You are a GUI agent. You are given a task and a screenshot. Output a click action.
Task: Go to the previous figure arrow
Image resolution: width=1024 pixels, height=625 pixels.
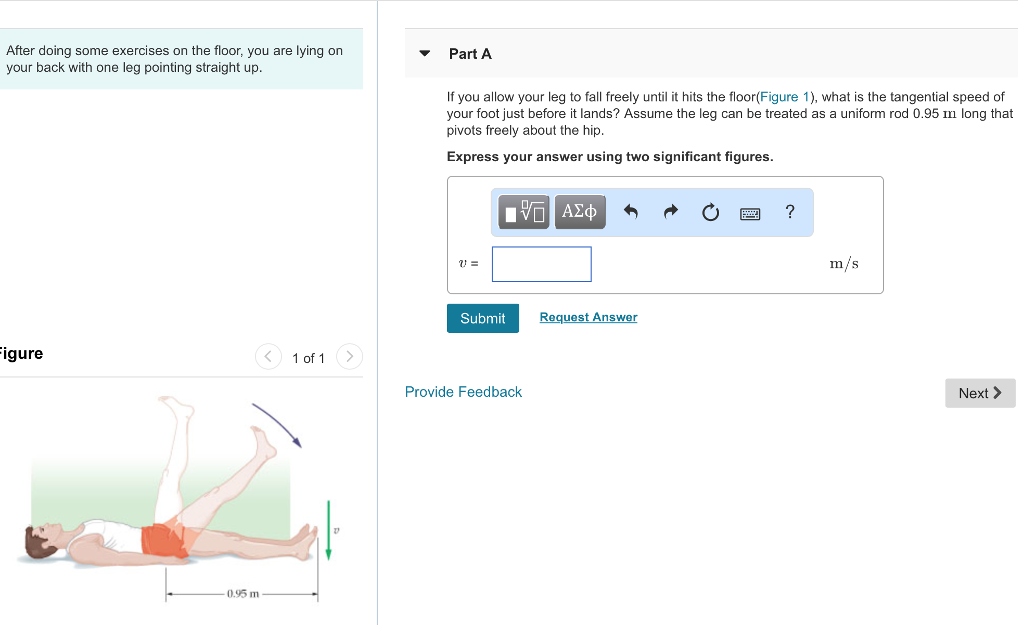(x=268, y=357)
